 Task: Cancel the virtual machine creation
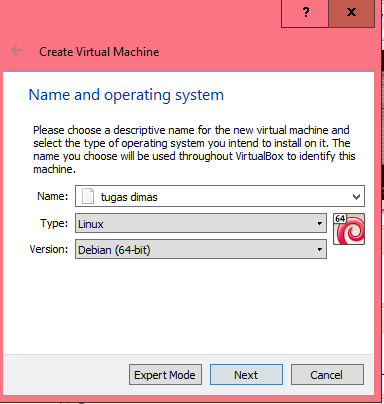click(x=327, y=375)
